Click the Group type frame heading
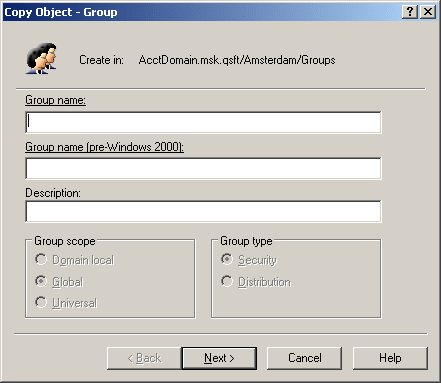 click(246, 241)
